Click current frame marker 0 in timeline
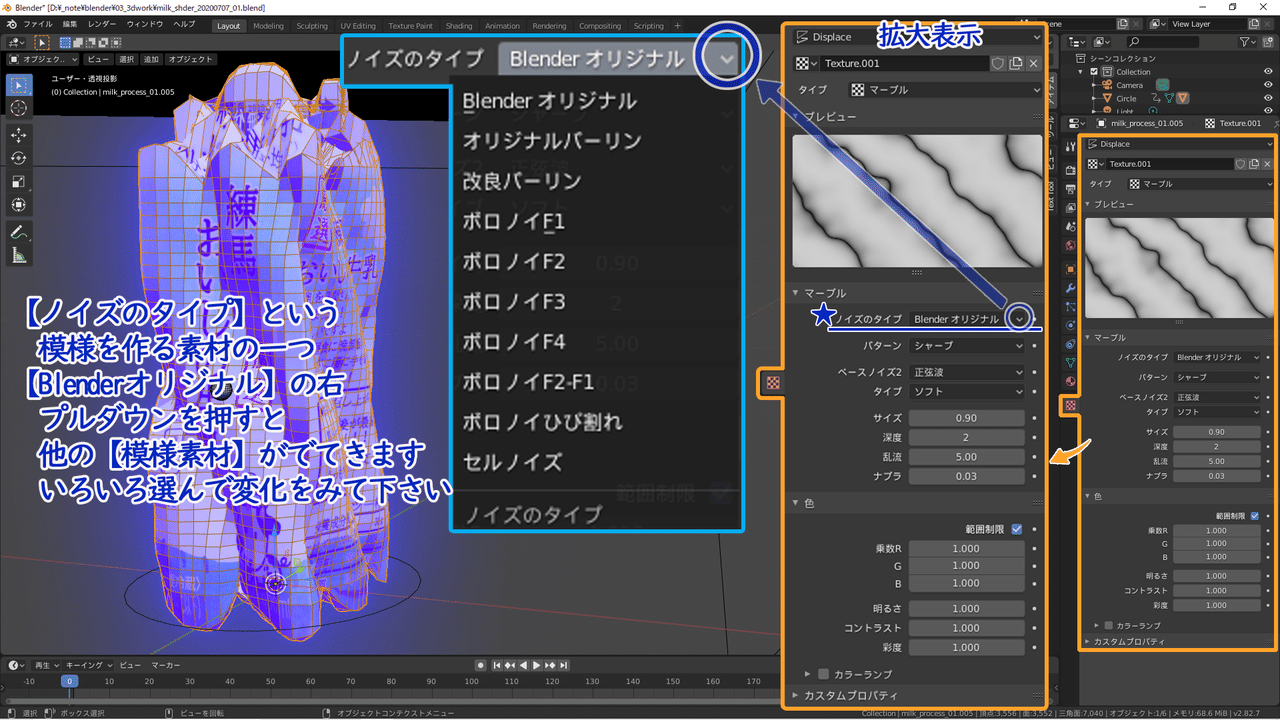This screenshot has height=720, width=1280. click(x=69, y=681)
